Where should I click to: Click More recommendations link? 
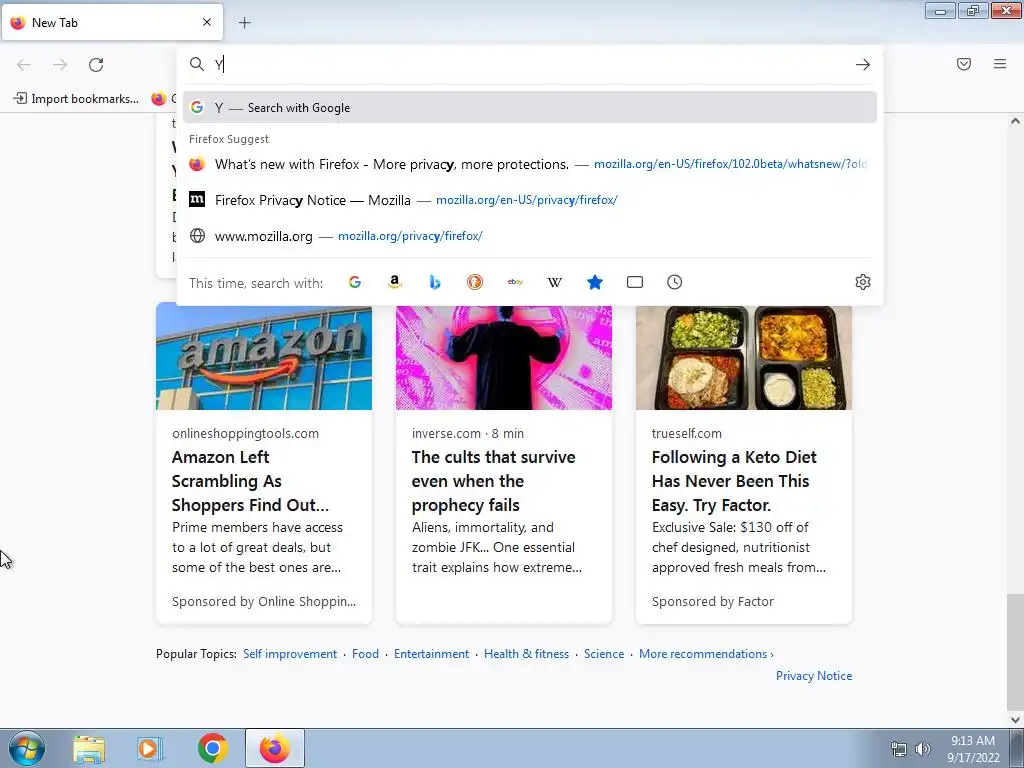coord(706,654)
